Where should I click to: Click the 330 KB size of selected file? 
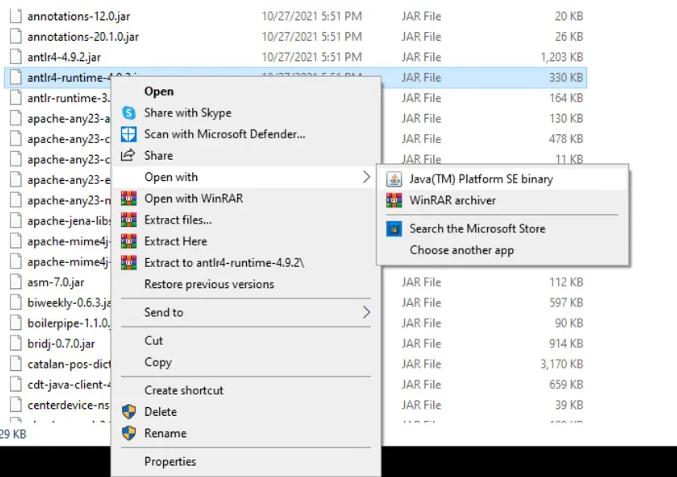click(566, 78)
